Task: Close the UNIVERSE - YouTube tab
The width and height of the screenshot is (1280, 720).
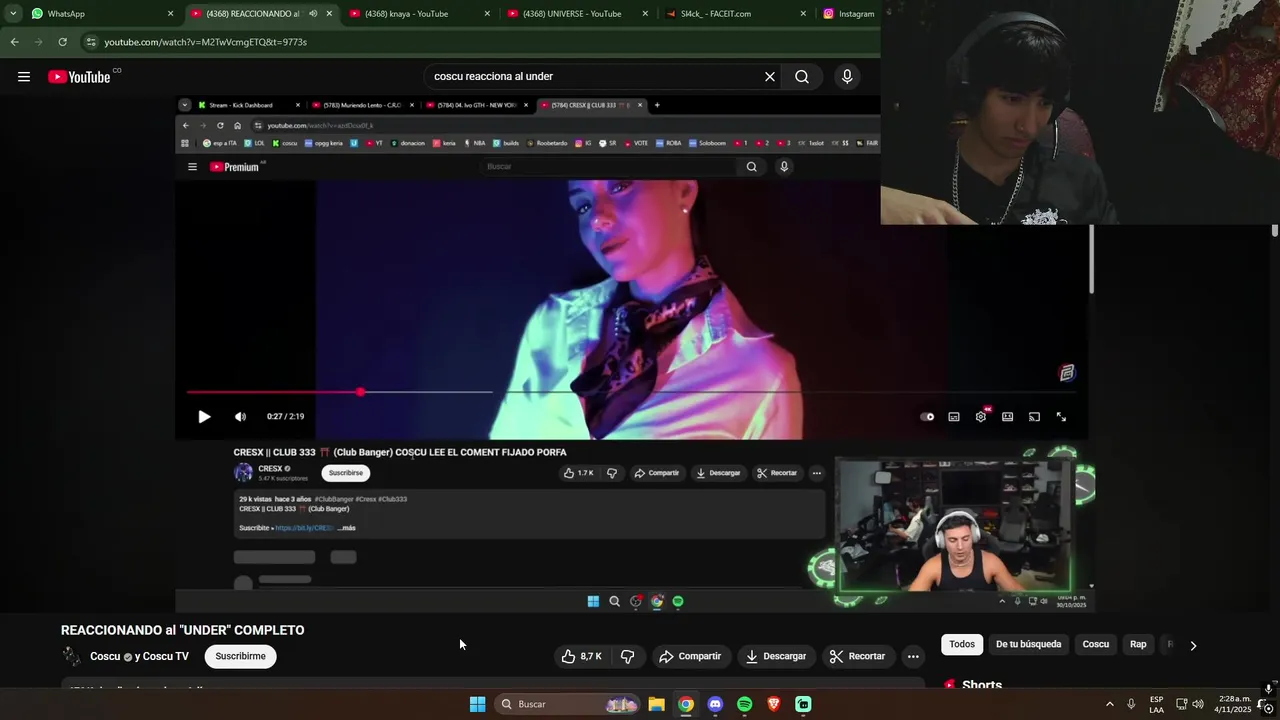Action: tap(645, 14)
